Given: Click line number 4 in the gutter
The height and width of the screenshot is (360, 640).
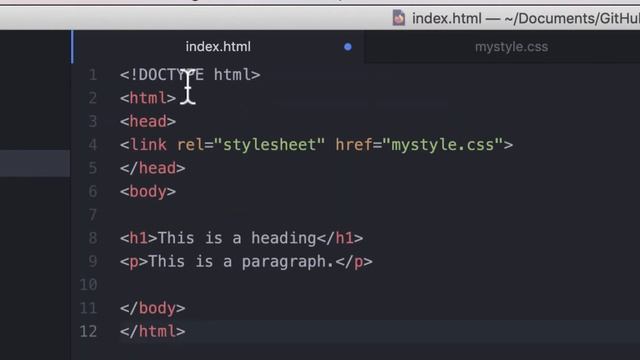Looking at the screenshot, I should pyautogui.click(x=93, y=145).
